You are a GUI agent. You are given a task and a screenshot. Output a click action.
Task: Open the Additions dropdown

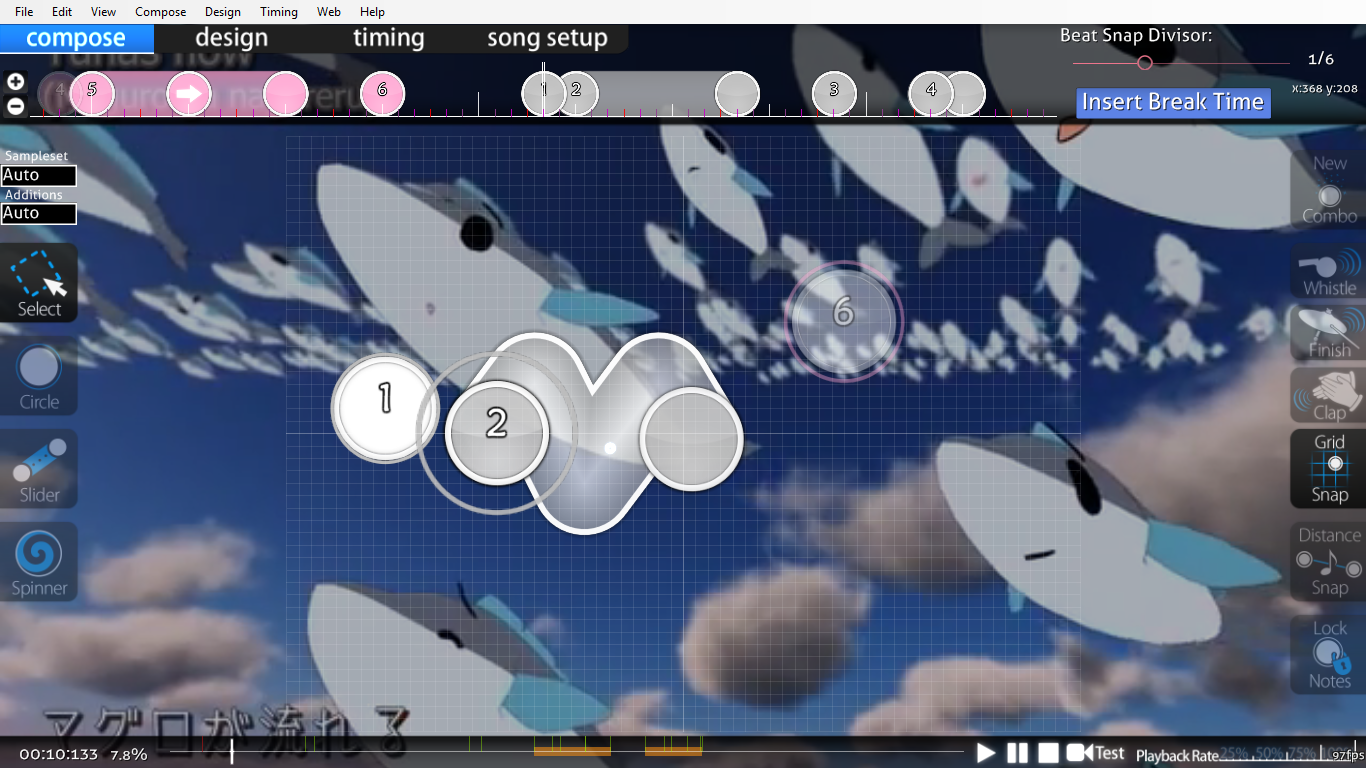click(x=38, y=213)
